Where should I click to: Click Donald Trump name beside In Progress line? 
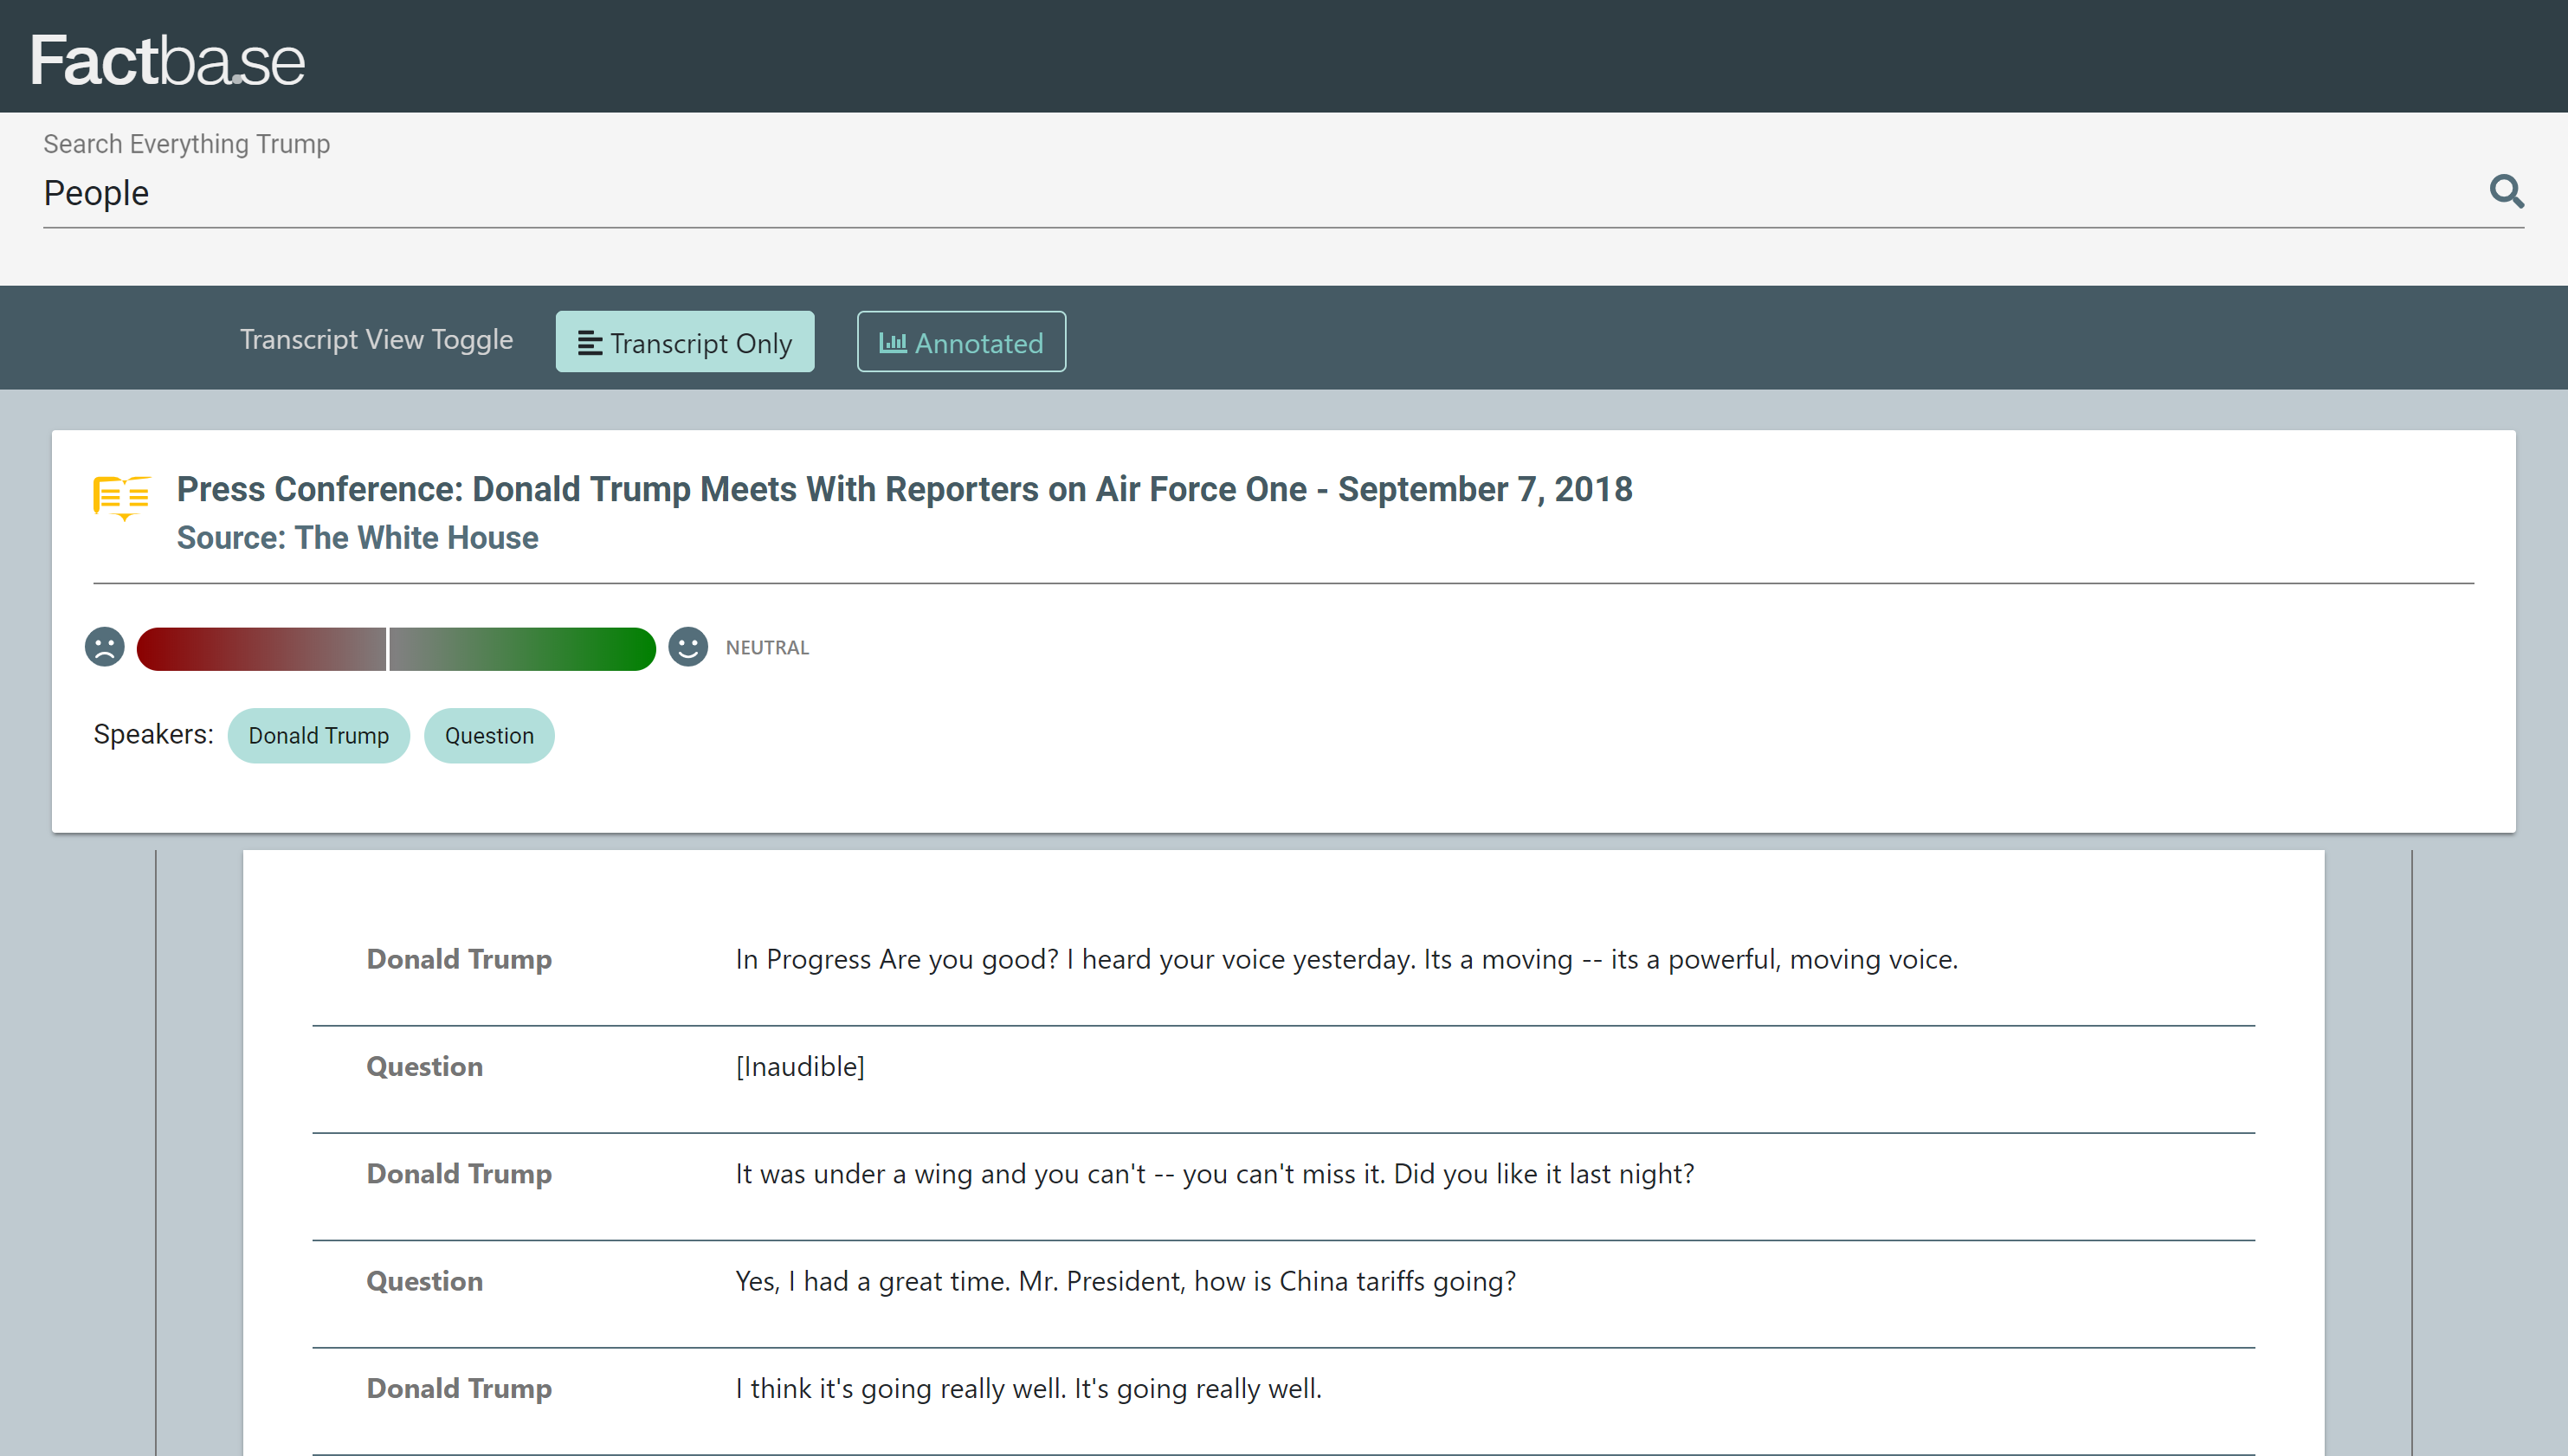pyautogui.click(x=459, y=959)
